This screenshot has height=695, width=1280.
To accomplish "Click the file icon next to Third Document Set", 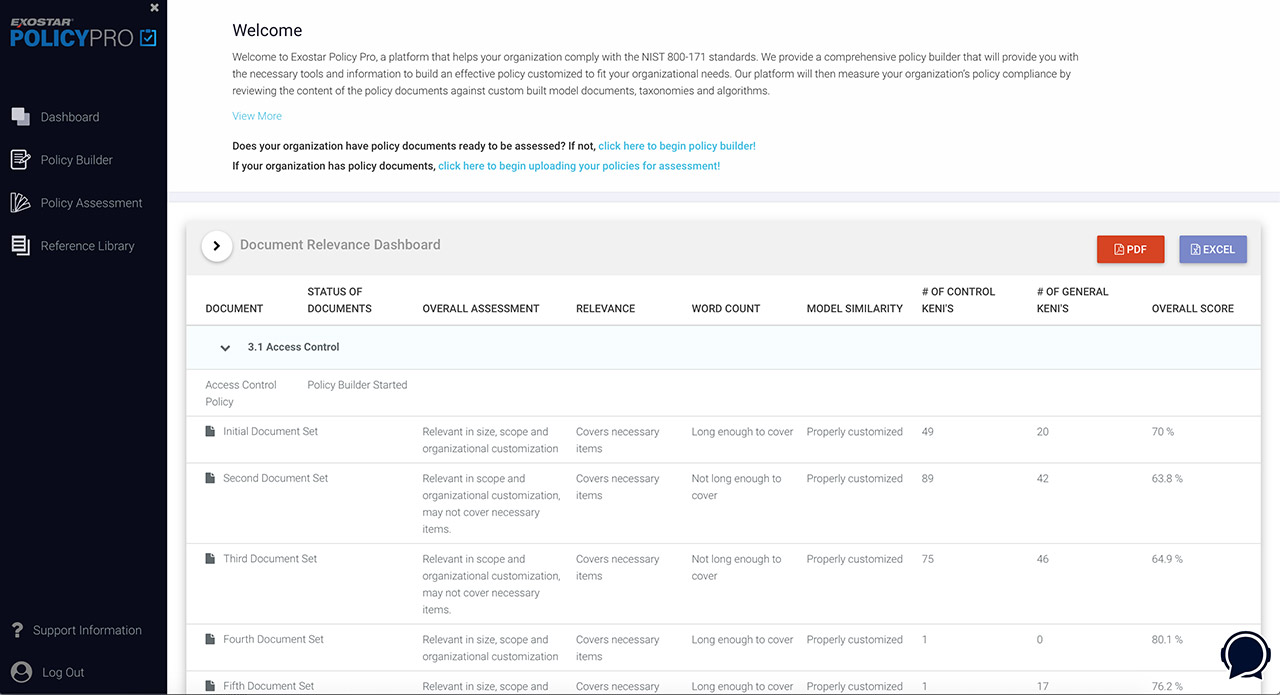I will tap(210, 558).
